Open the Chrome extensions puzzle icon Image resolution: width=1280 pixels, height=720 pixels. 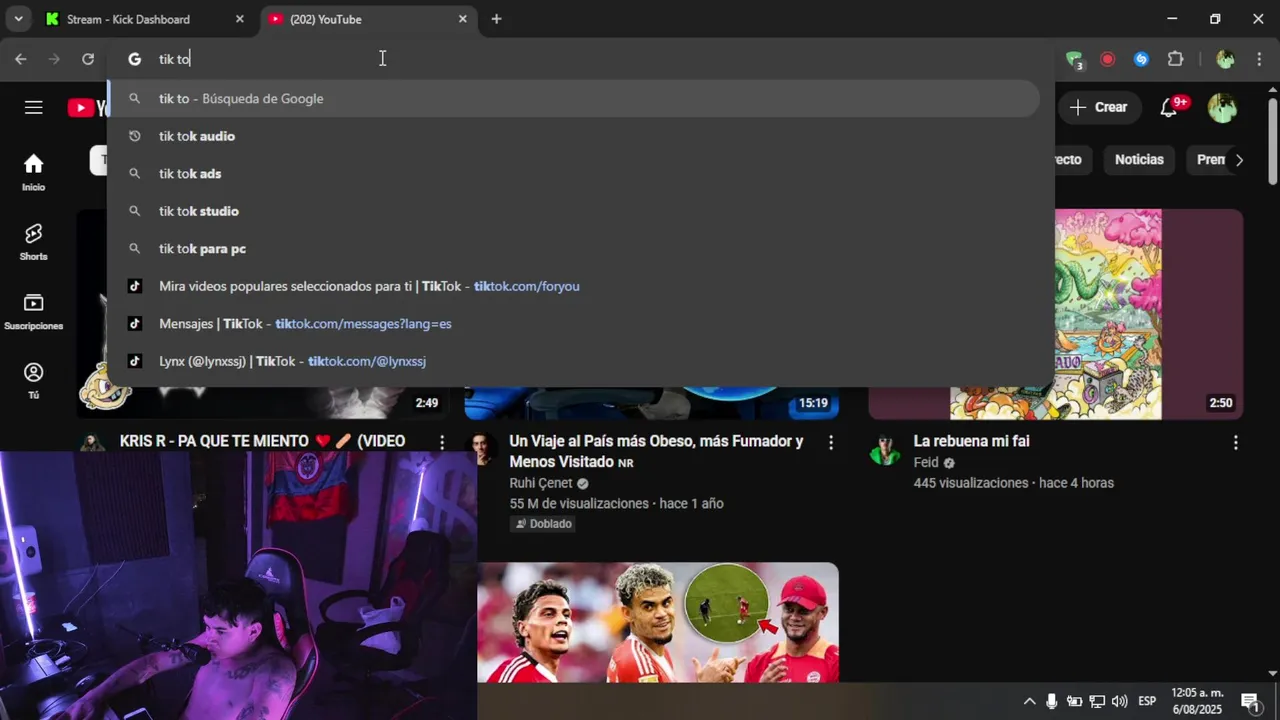1176,59
